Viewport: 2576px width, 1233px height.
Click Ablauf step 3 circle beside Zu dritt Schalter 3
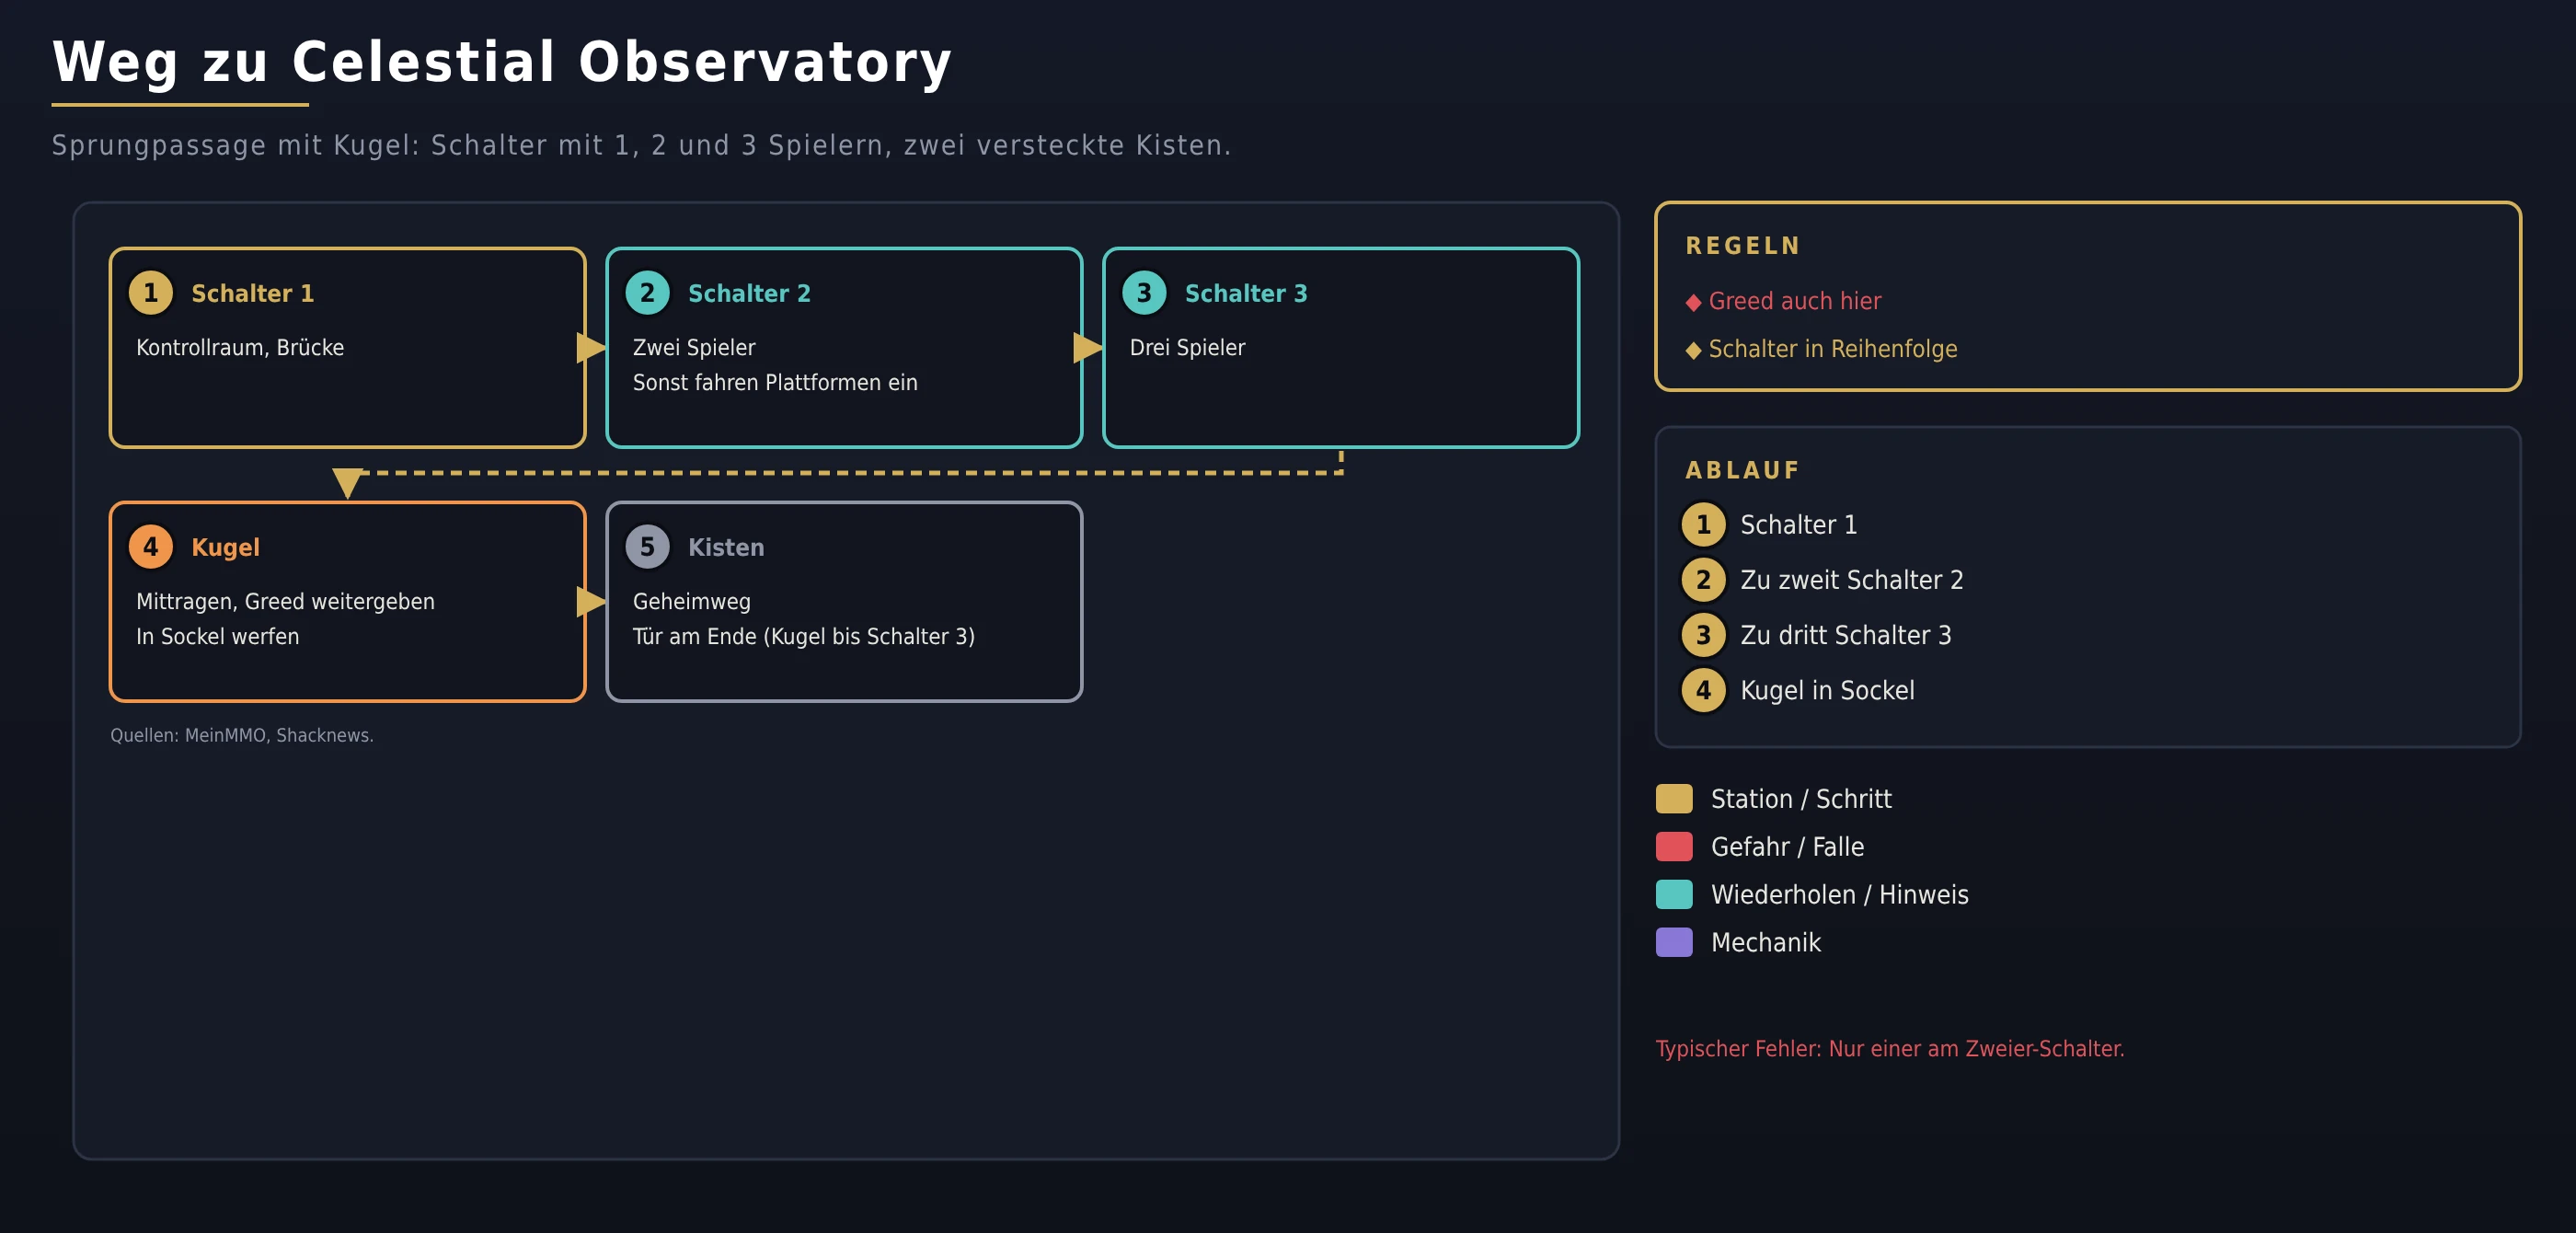click(x=1703, y=635)
